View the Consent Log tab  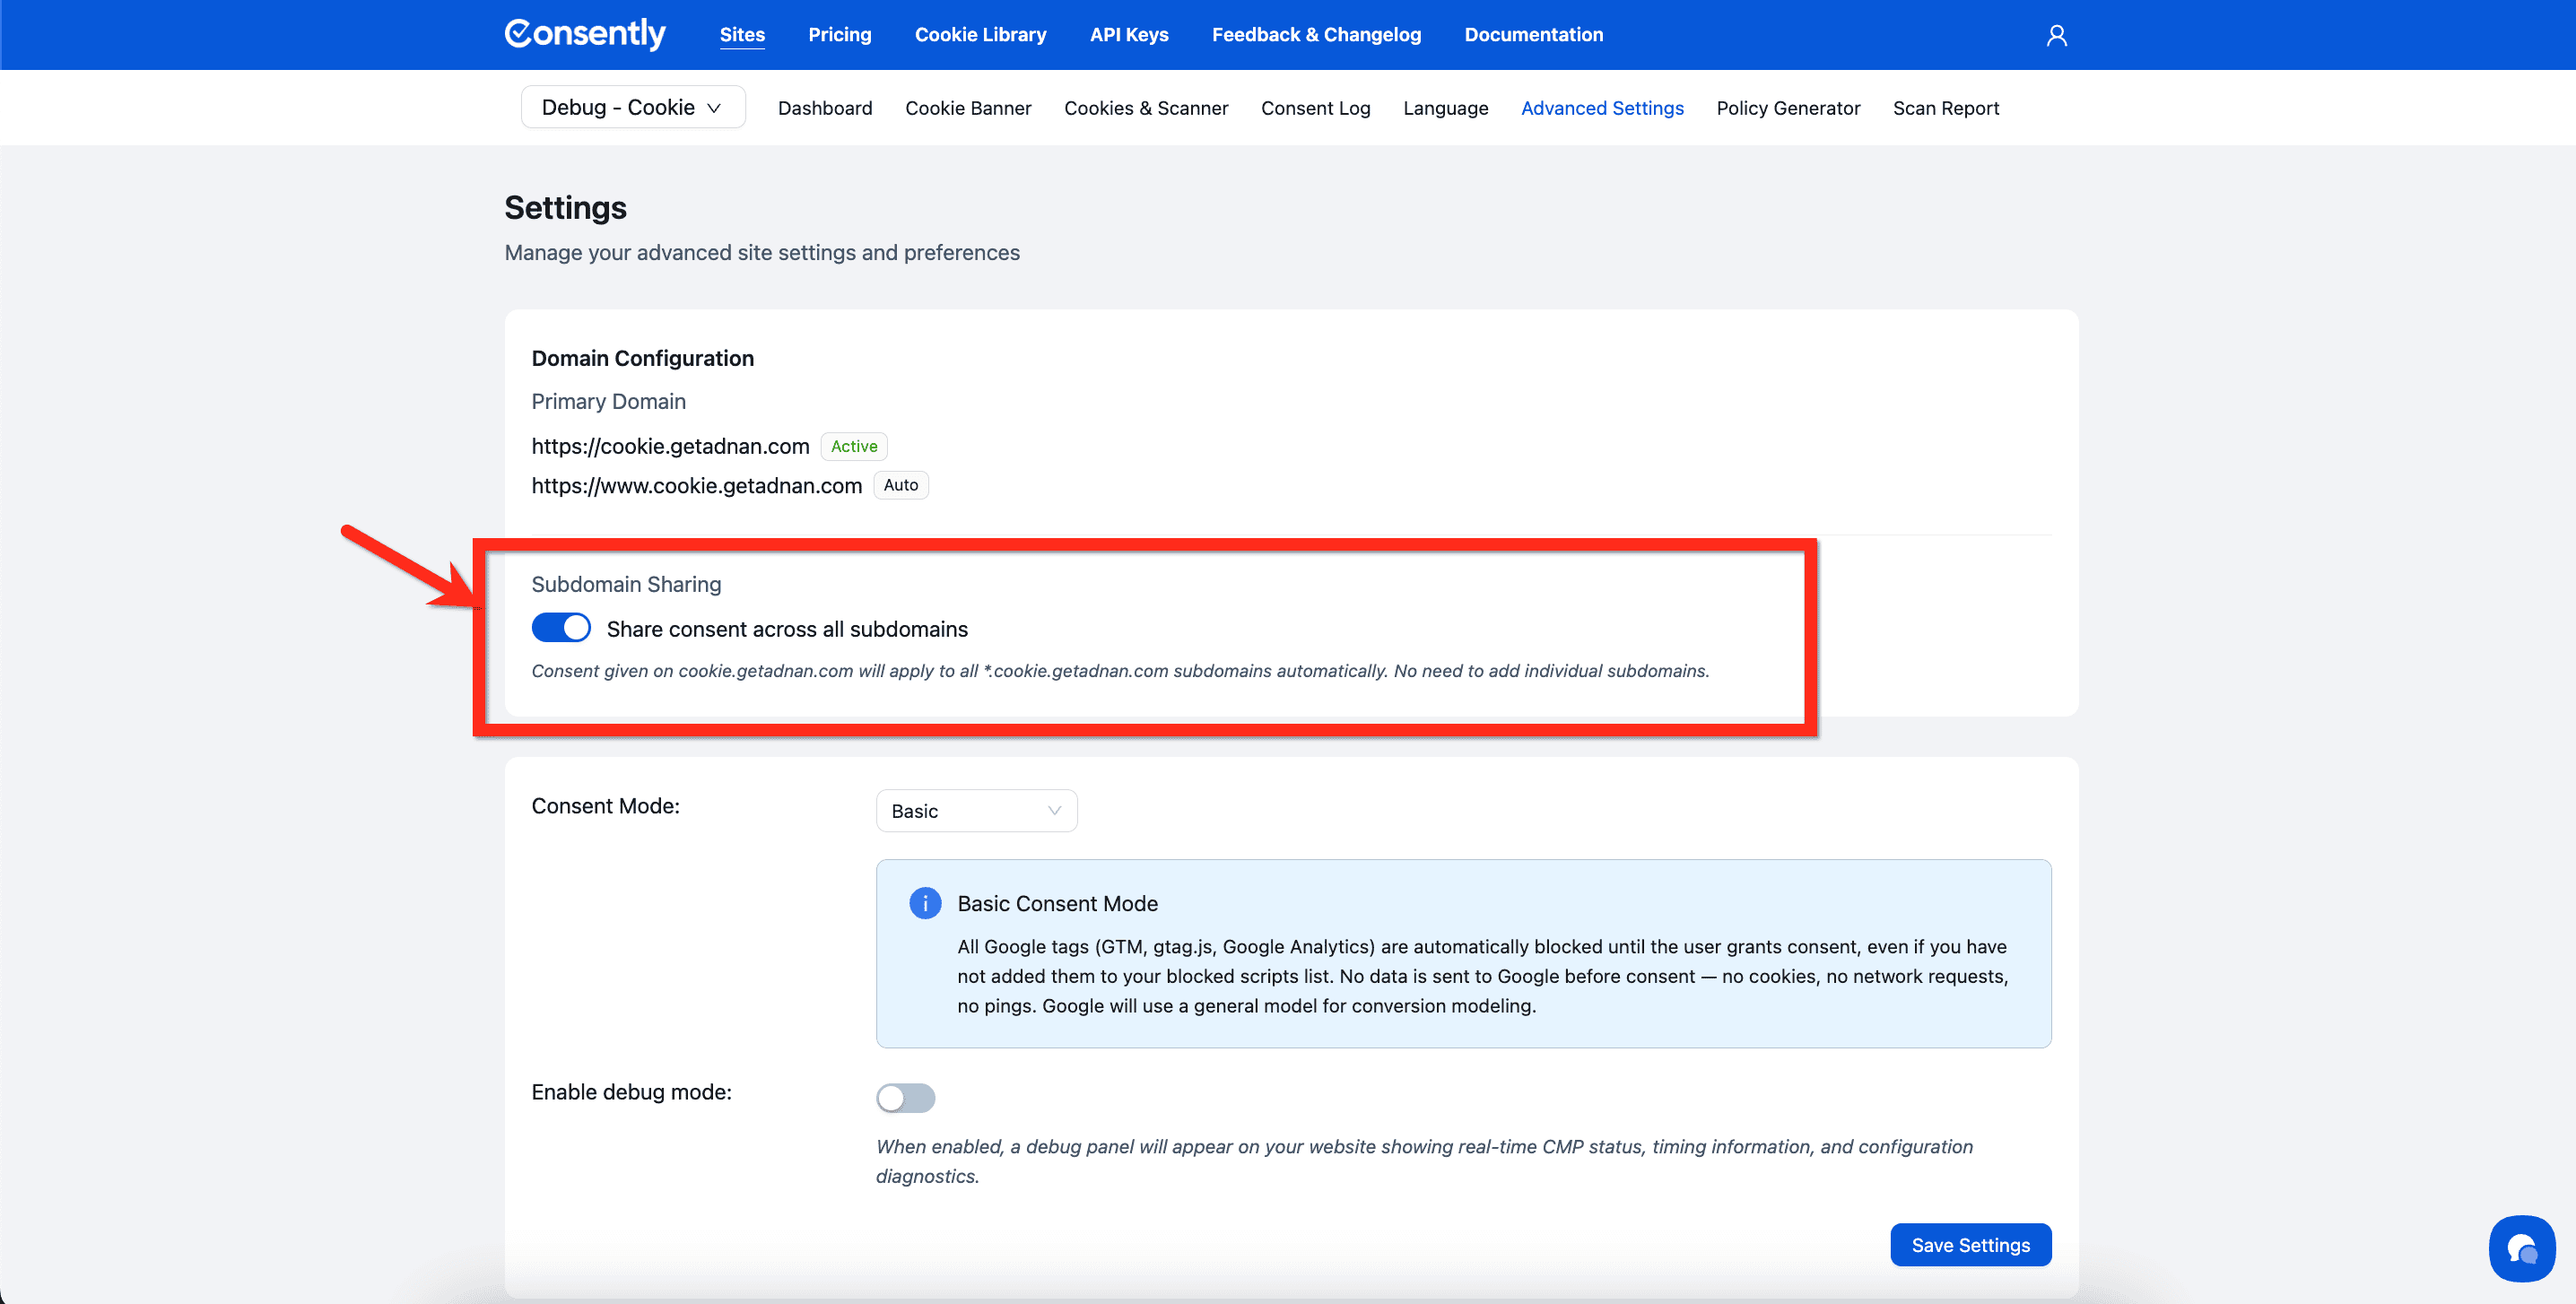(1315, 108)
